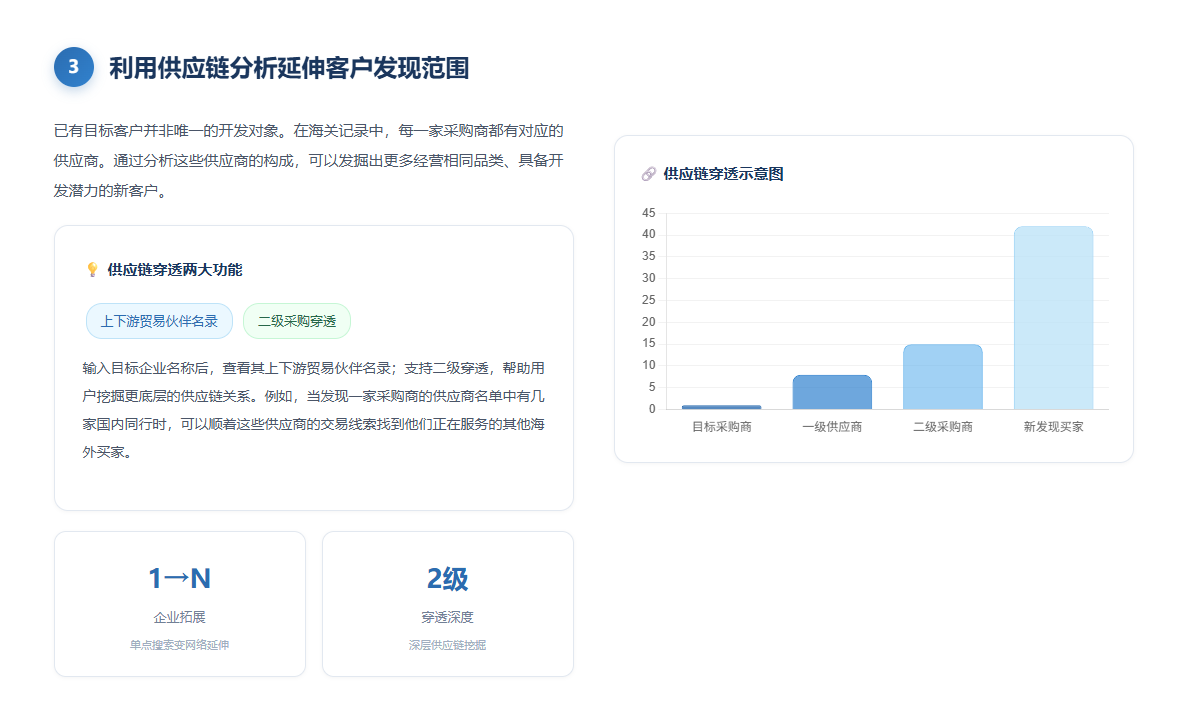The image size is (1183, 701).
Task: Click the 企业拓展 card label
Action: [x=180, y=617]
